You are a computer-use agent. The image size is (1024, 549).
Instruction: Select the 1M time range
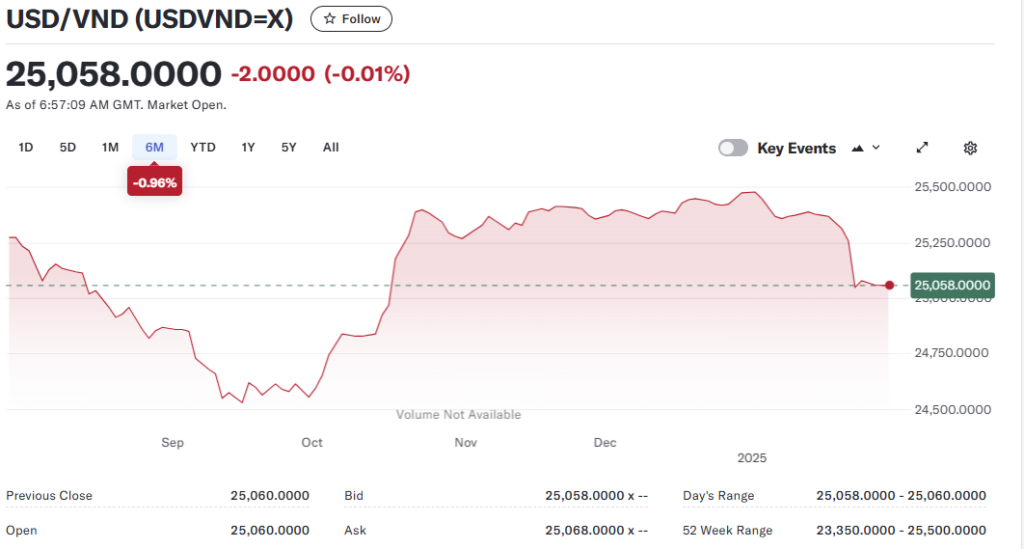pyautogui.click(x=110, y=147)
